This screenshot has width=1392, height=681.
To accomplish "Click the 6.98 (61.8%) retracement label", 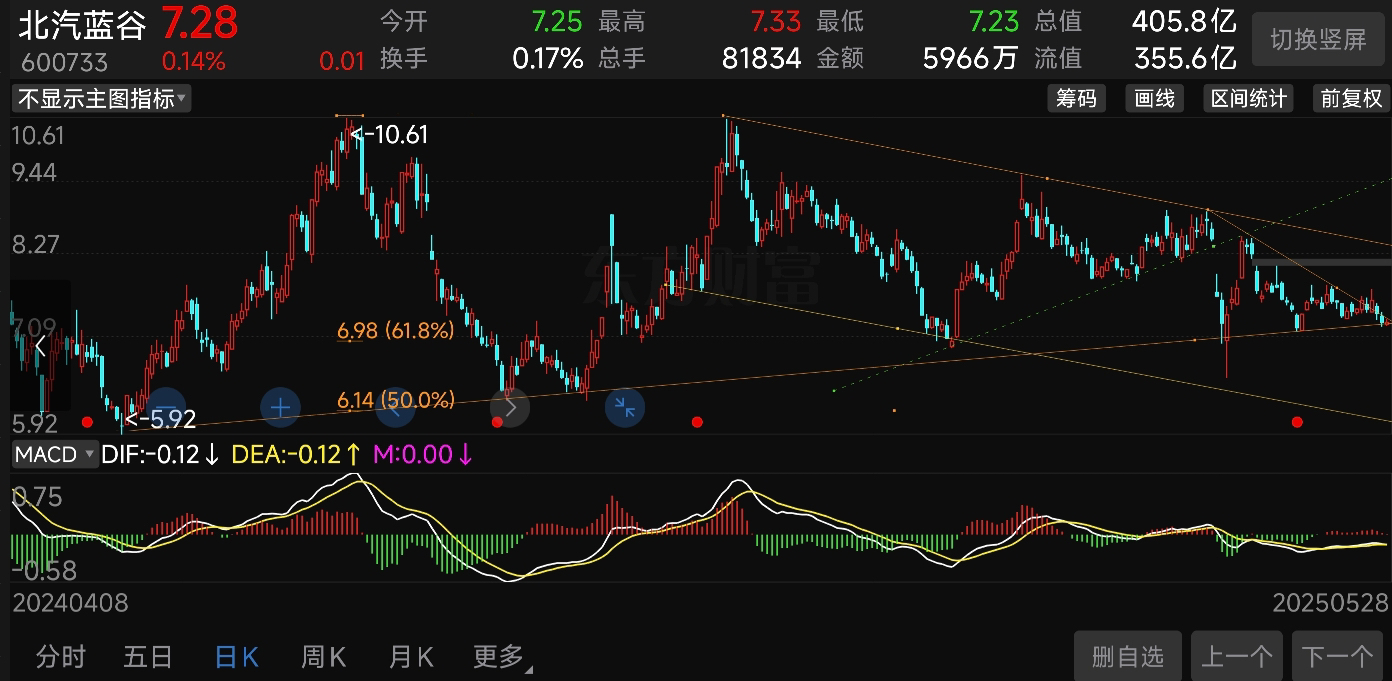I will (x=395, y=330).
